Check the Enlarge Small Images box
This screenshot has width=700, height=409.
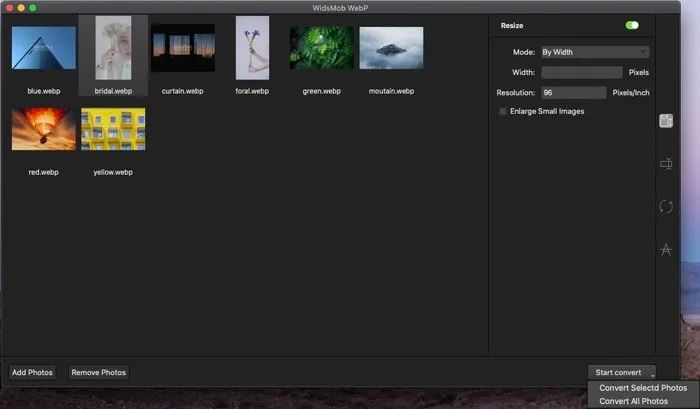coord(503,111)
